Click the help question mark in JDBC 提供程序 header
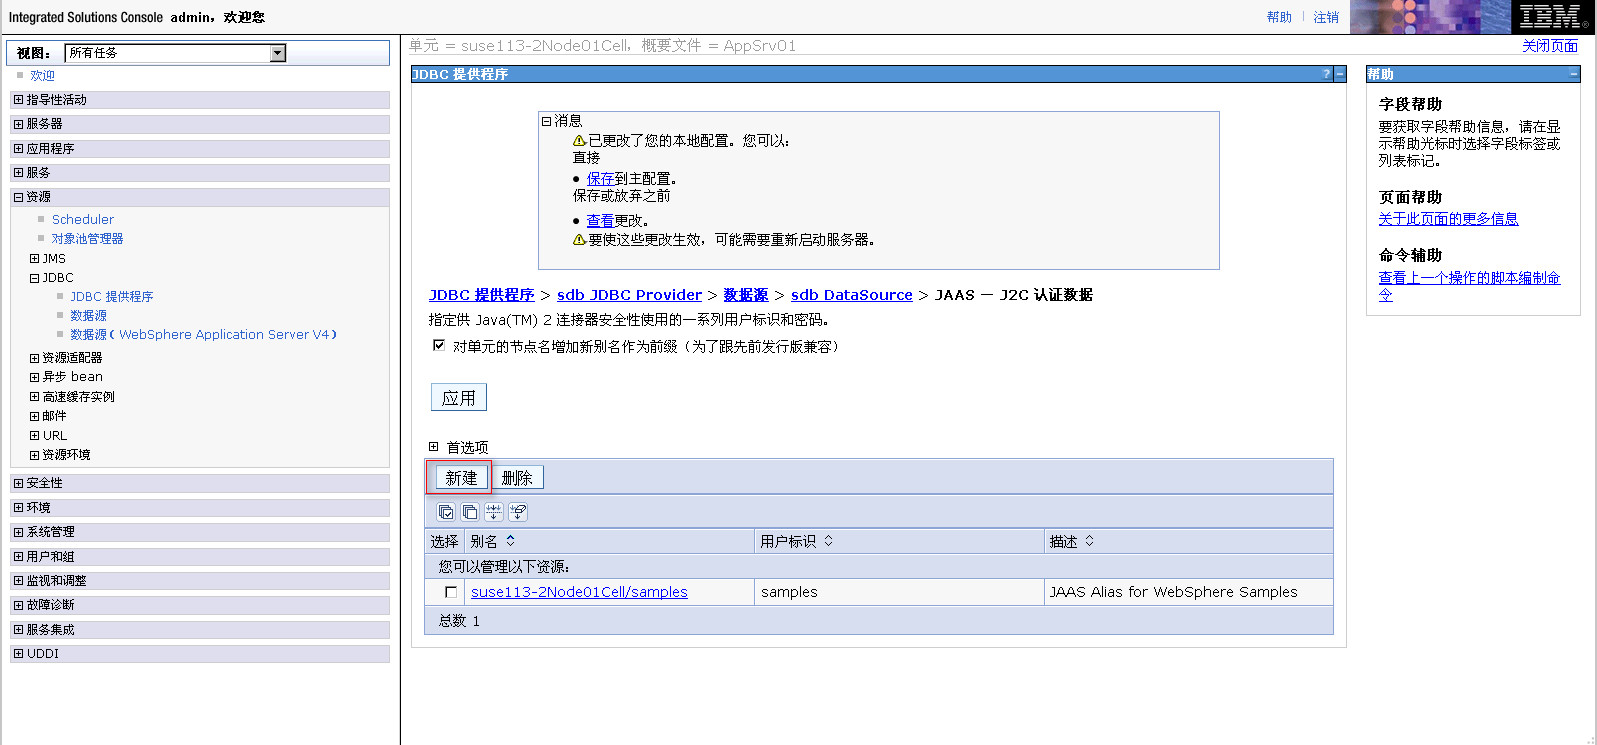Screen dimensions: 1597x745 1327,74
